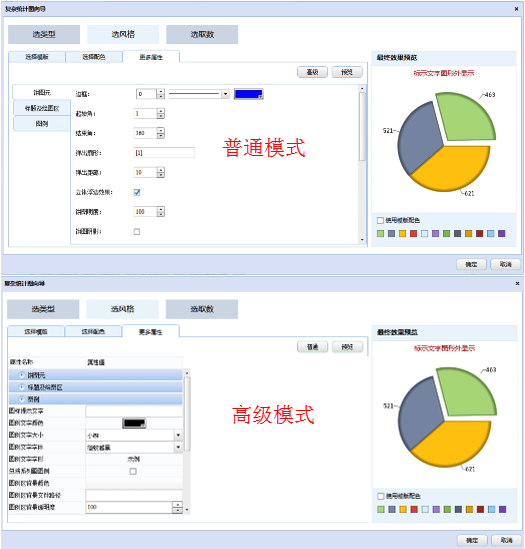Decrease the 弹出距离 stepper value

coord(161,175)
